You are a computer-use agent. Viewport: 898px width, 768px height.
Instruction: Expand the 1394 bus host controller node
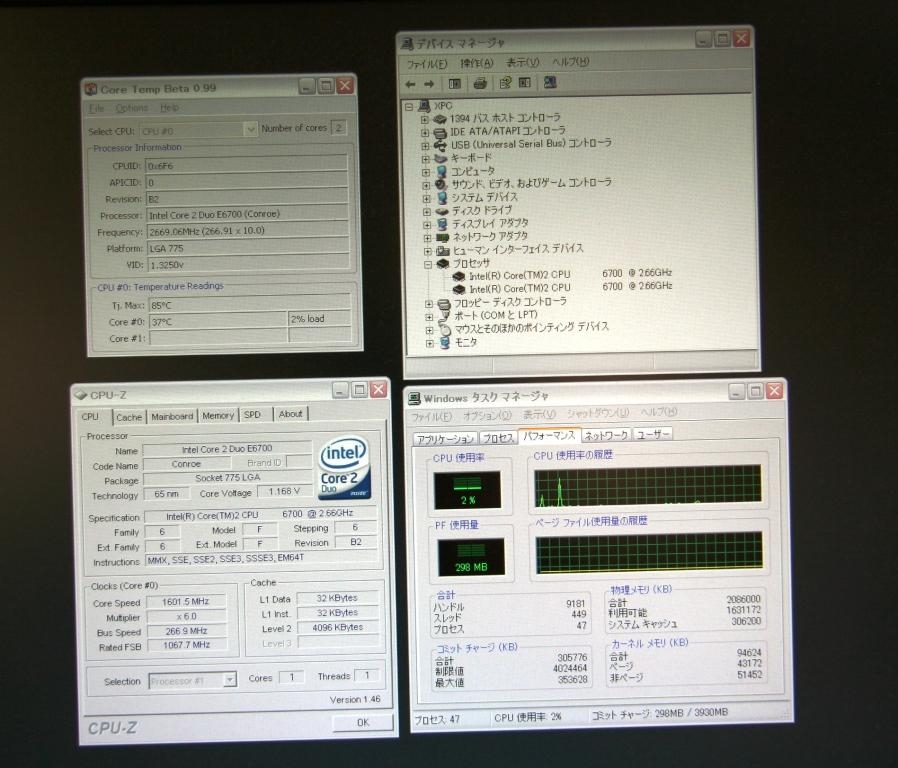(x=424, y=120)
